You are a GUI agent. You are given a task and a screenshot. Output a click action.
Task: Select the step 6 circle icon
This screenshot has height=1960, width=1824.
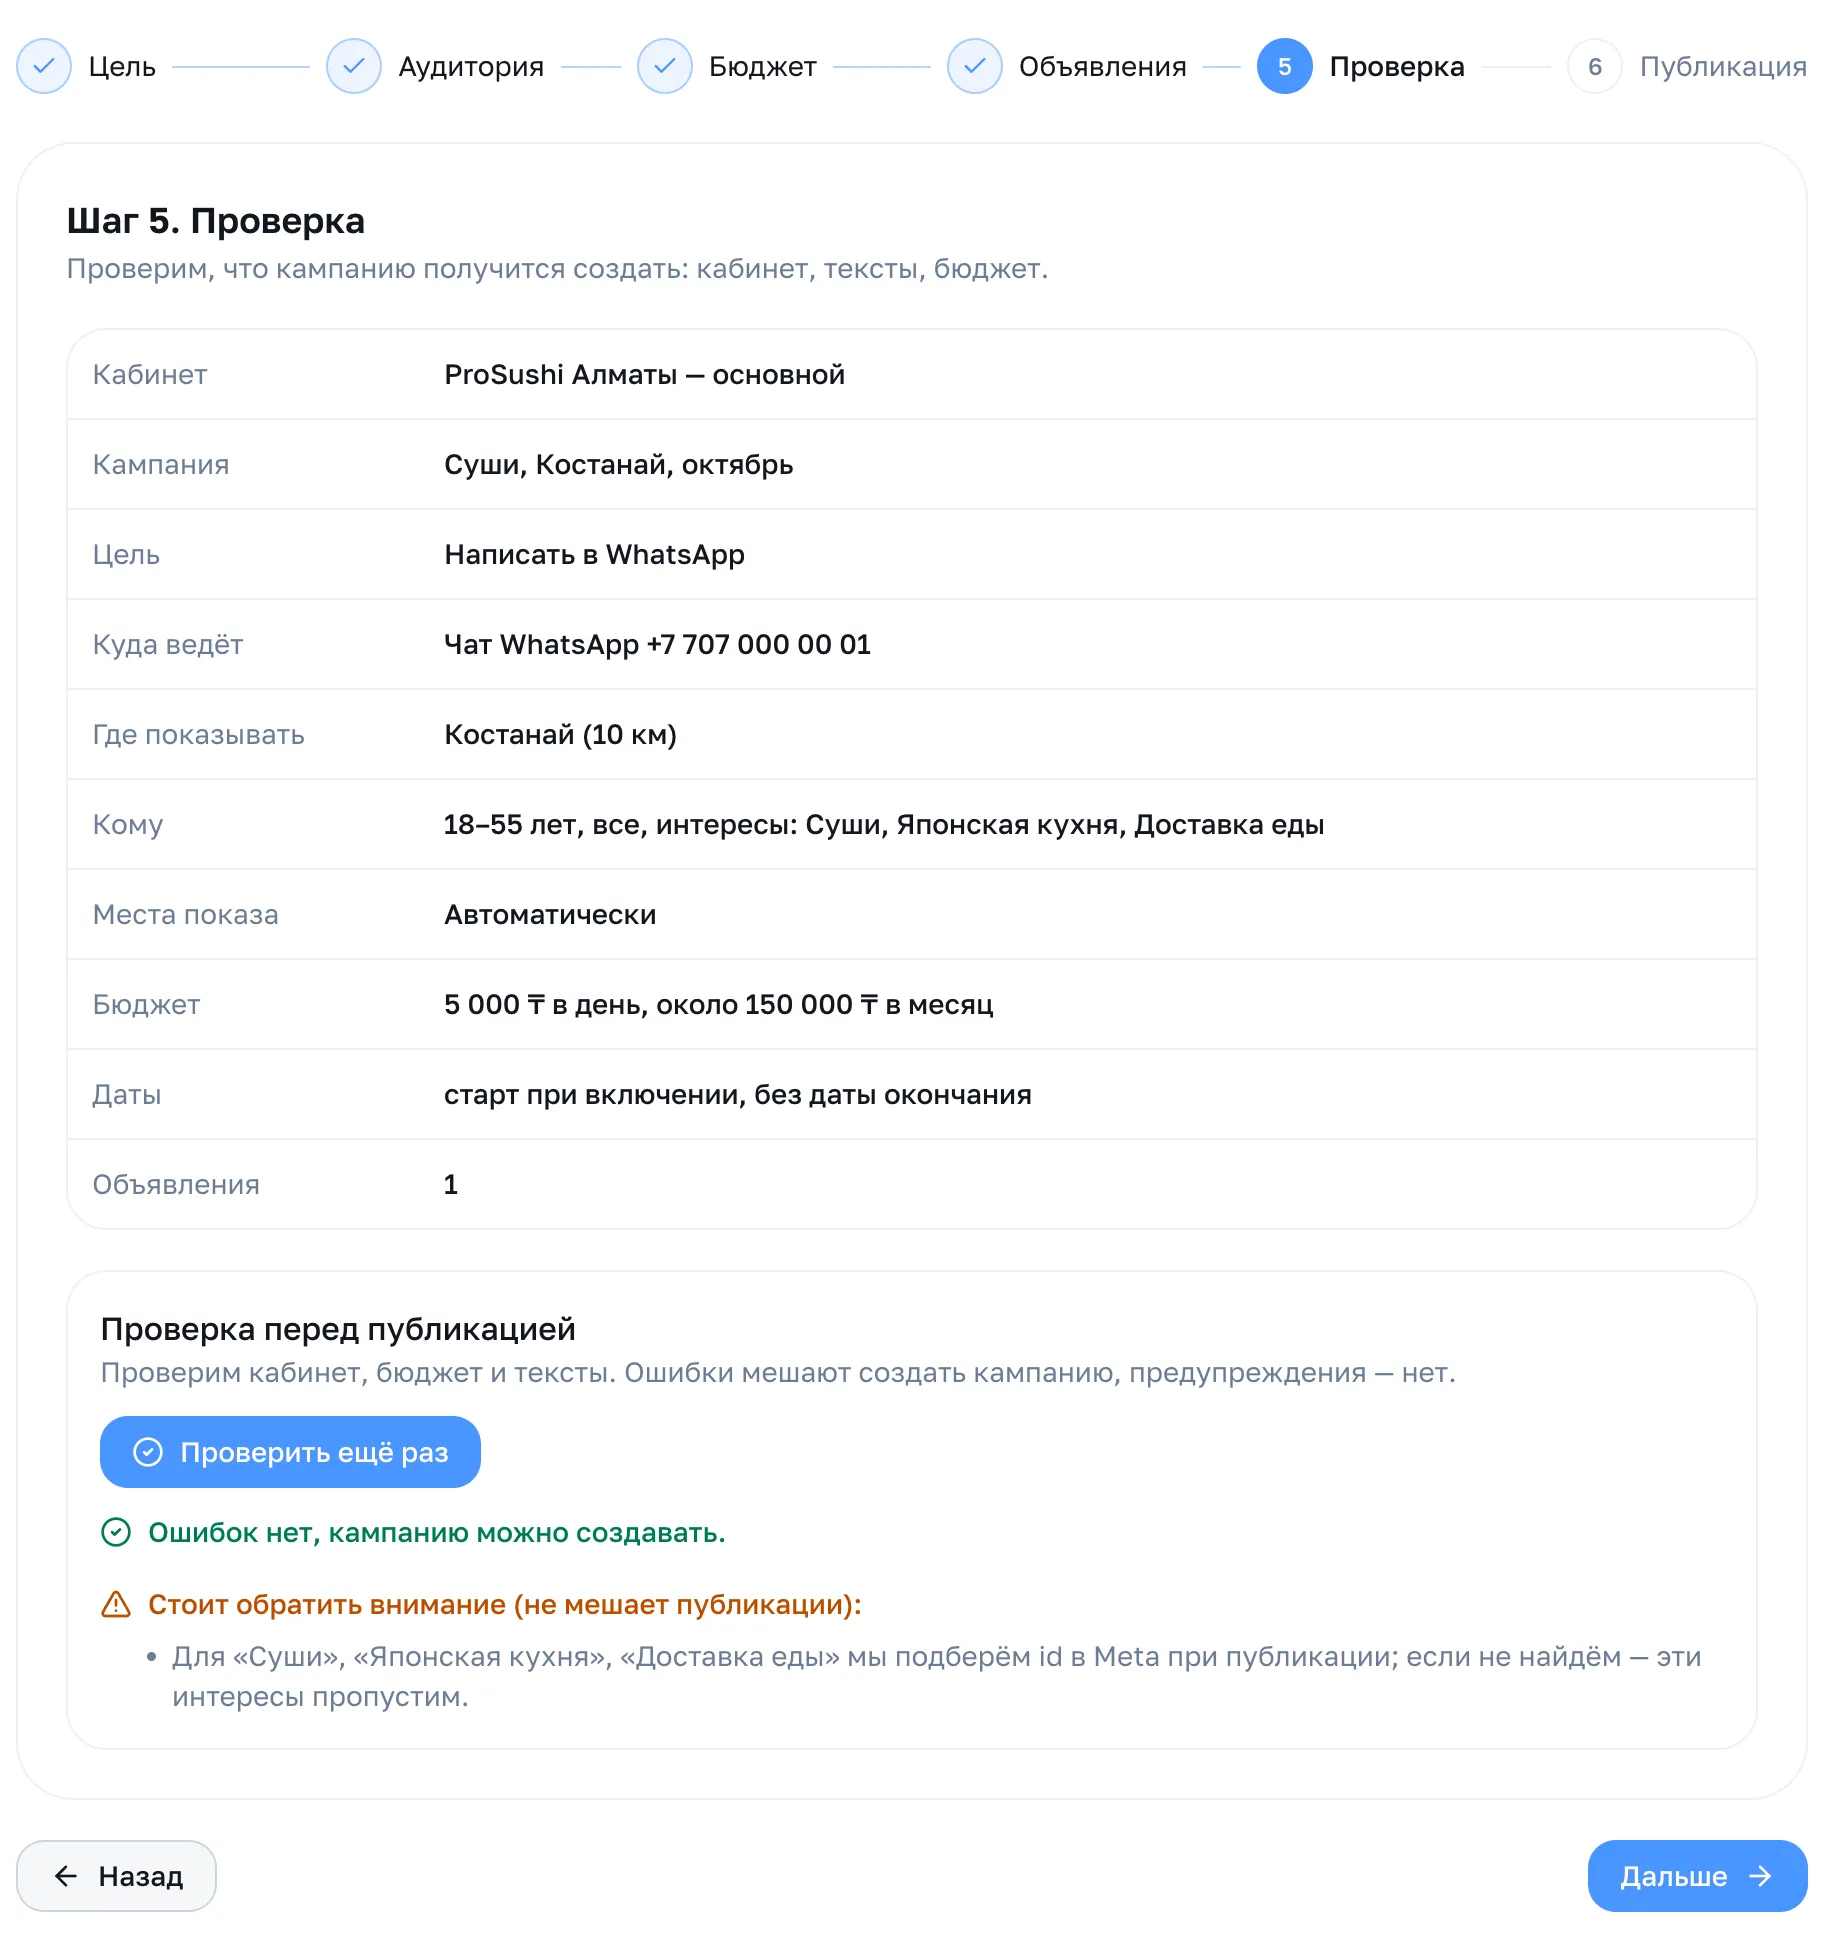(1595, 66)
